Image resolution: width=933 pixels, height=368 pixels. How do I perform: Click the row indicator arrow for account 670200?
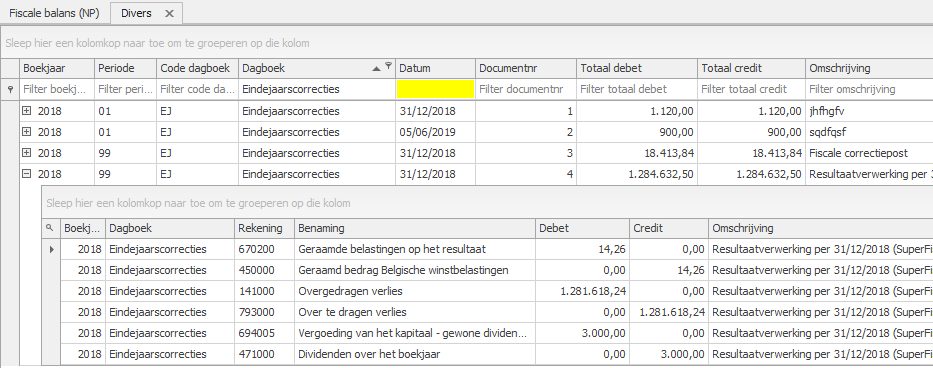point(51,250)
